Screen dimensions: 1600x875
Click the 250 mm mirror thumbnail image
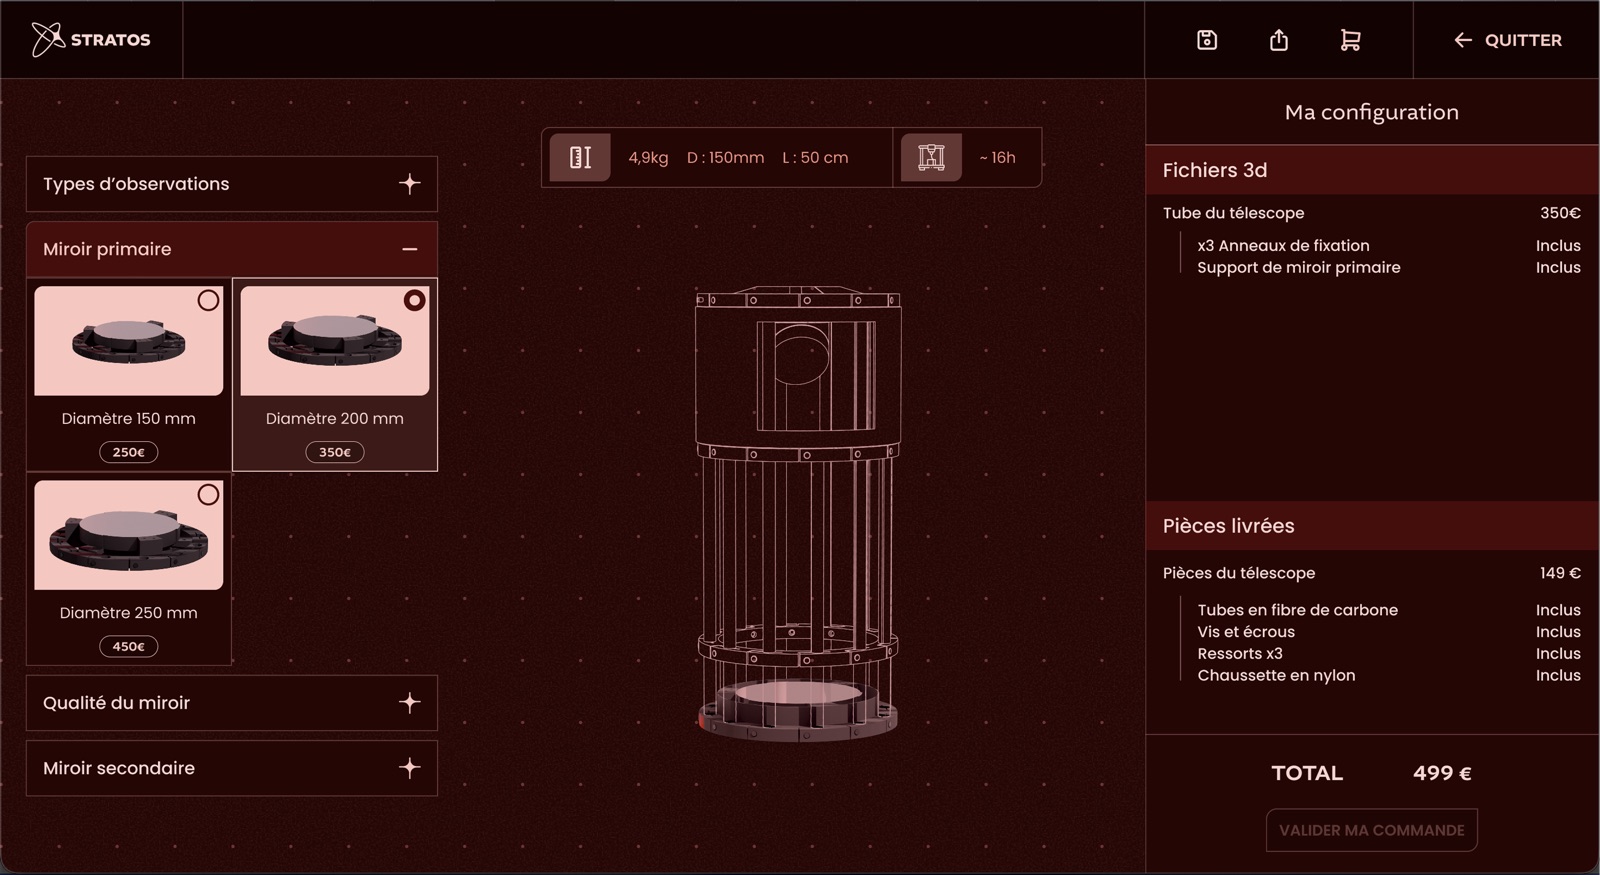pyautogui.click(x=129, y=535)
